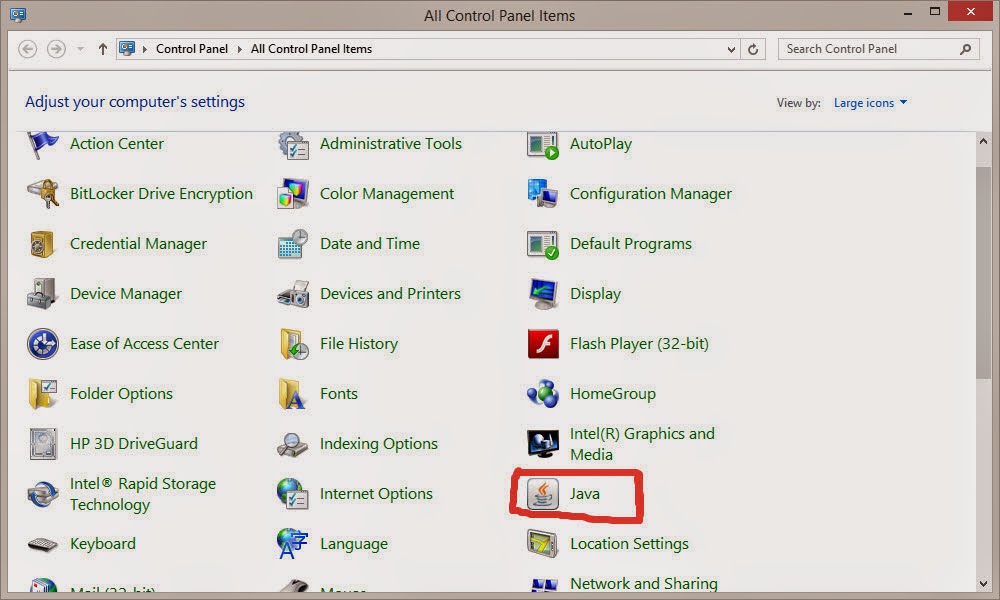Viewport: 1000px width, 600px height.
Task: Open the Keyboard settings
Action: point(103,543)
